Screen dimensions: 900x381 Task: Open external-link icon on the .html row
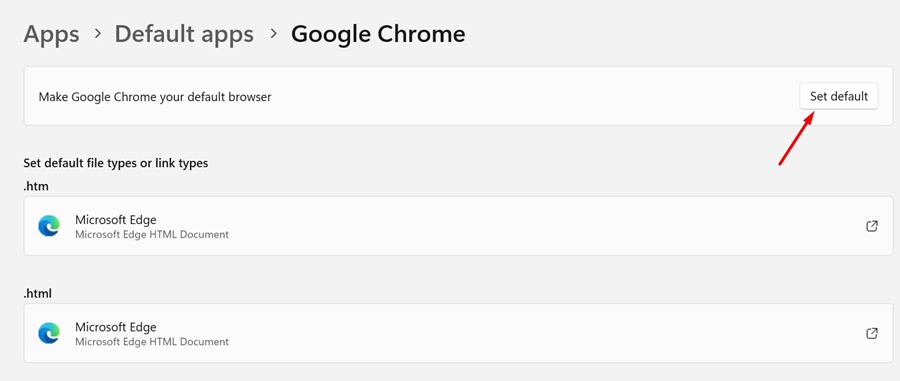[x=871, y=333]
